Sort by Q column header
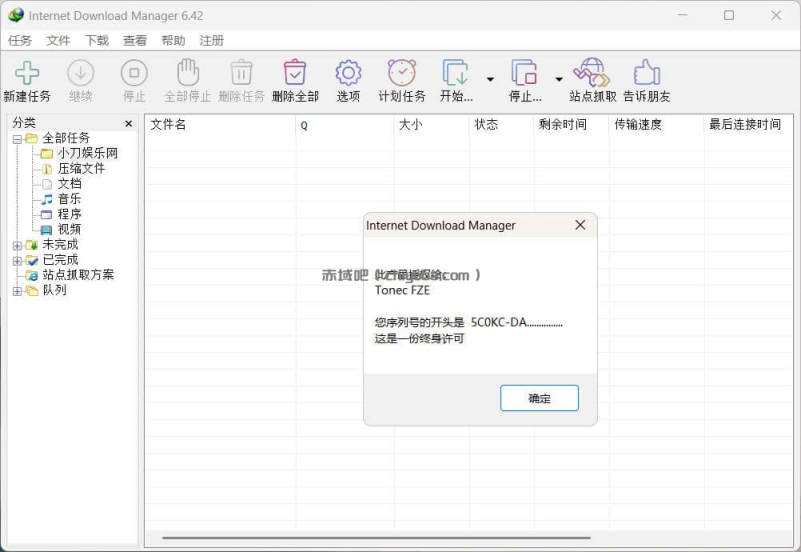The height and width of the screenshot is (552, 801). (345, 125)
